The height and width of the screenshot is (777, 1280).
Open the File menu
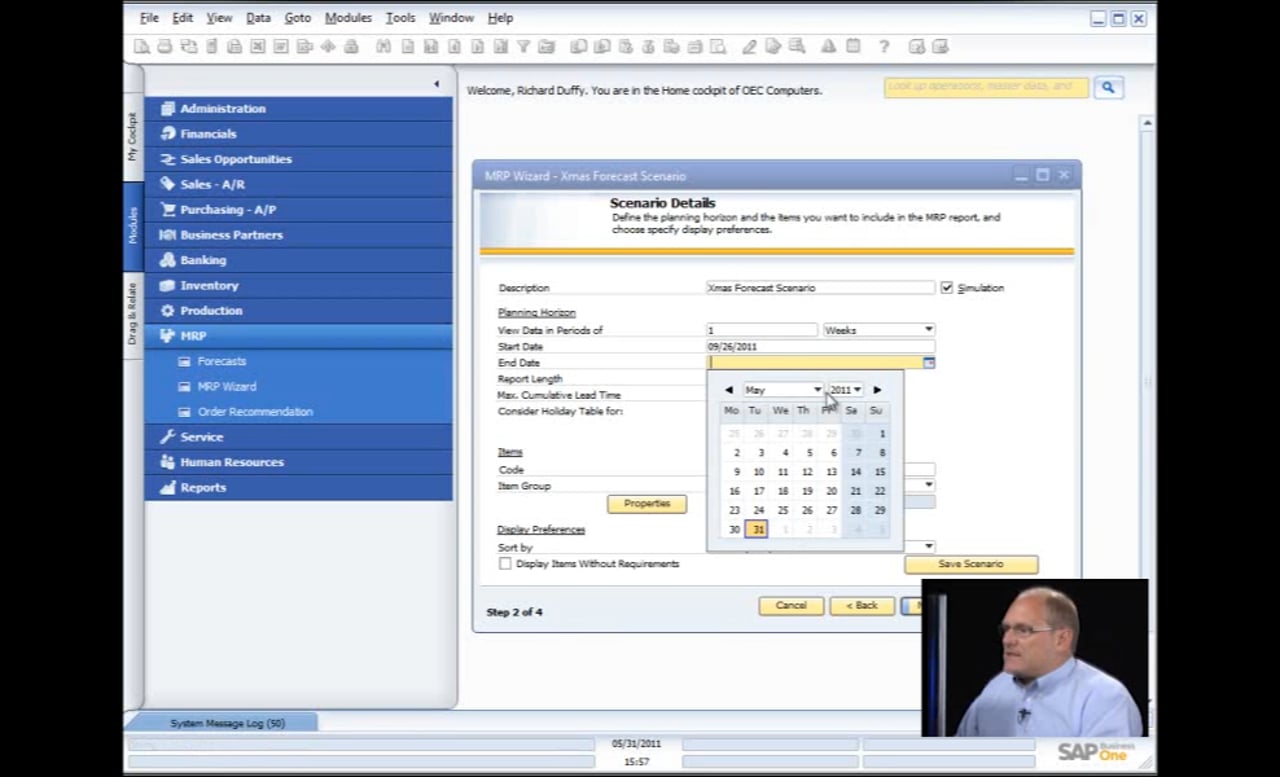(x=149, y=18)
